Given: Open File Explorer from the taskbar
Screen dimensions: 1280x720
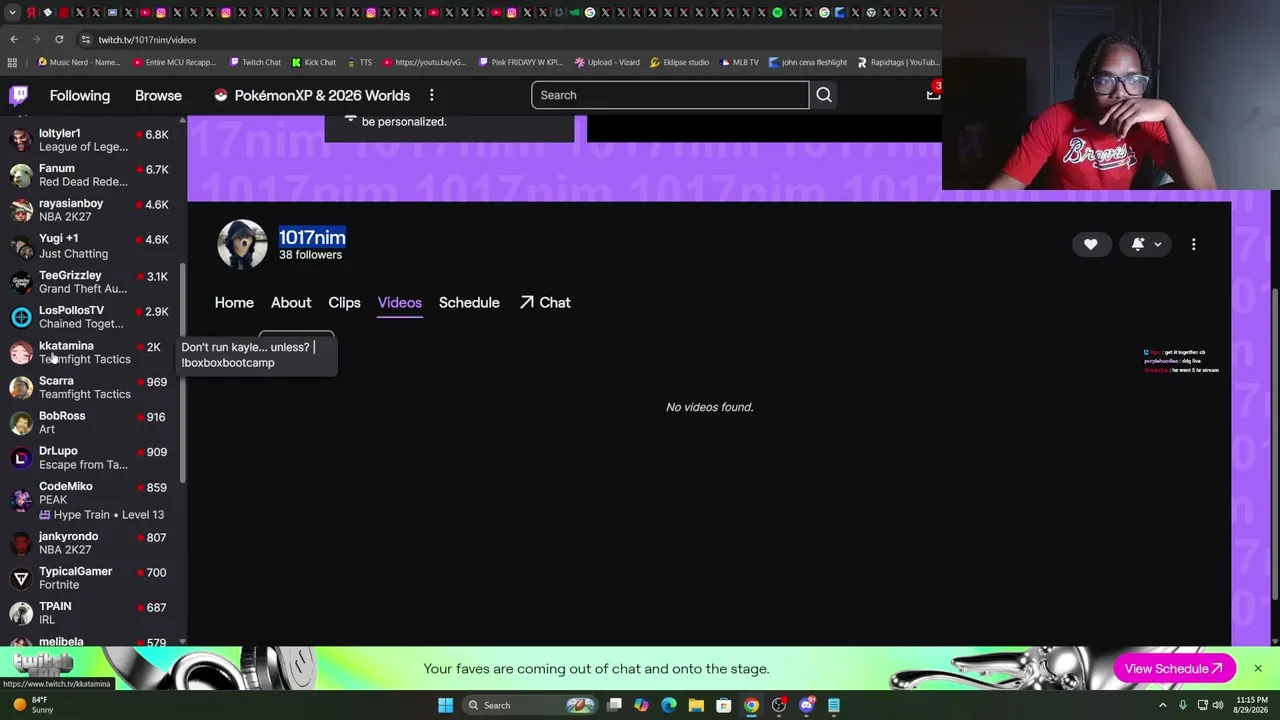Looking at the screenshot, I should [696, 705].
